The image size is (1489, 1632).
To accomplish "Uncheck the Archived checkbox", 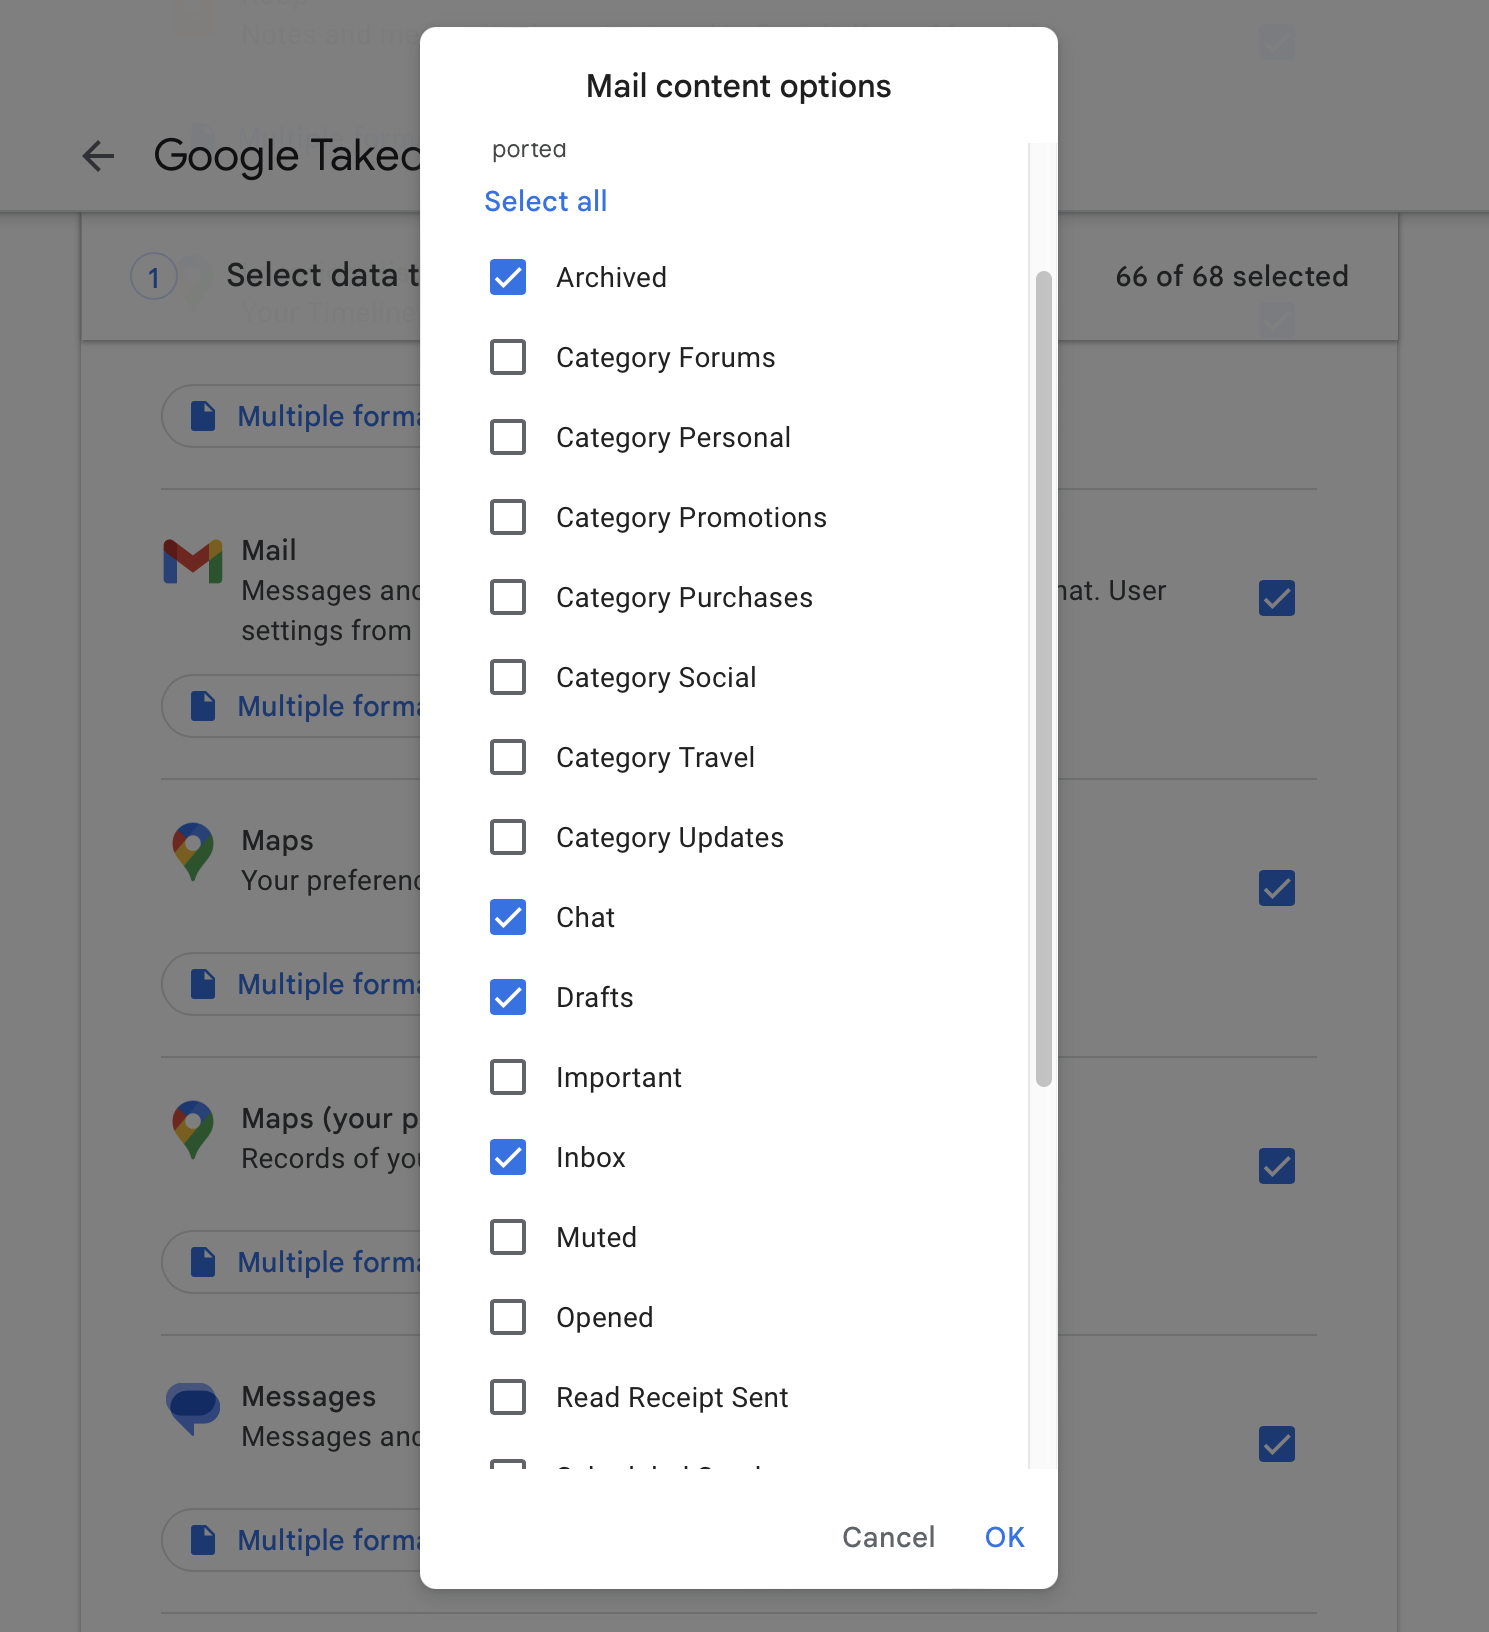I will click(508, 277).
